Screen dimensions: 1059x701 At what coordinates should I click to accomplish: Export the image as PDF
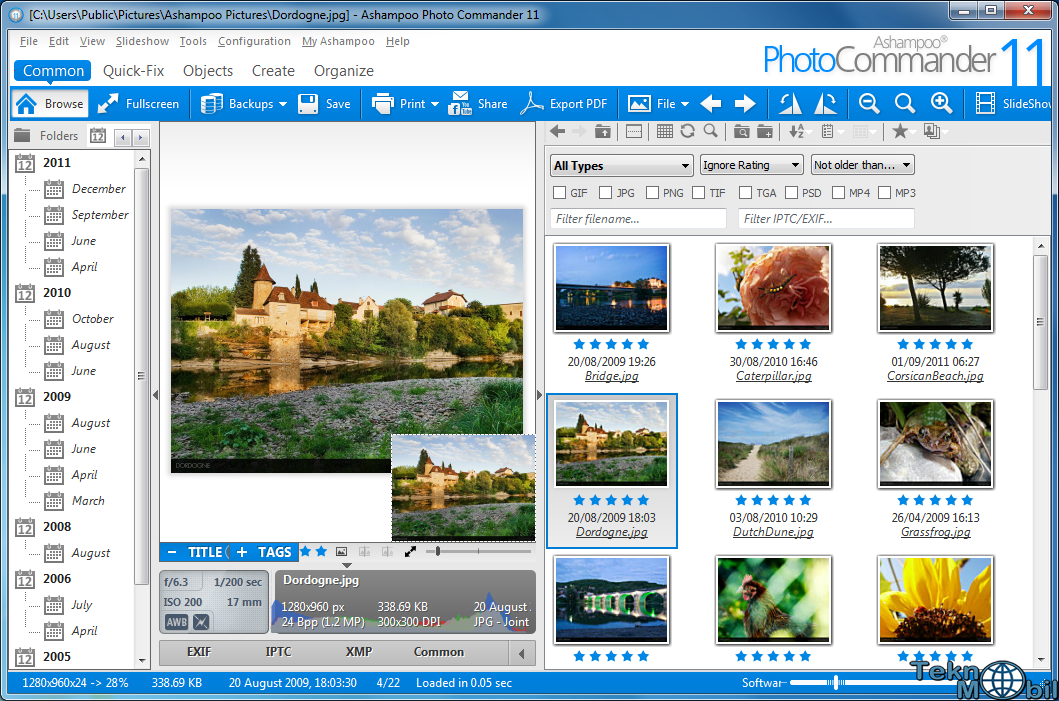pyautogui.click(x=564, y=103)
